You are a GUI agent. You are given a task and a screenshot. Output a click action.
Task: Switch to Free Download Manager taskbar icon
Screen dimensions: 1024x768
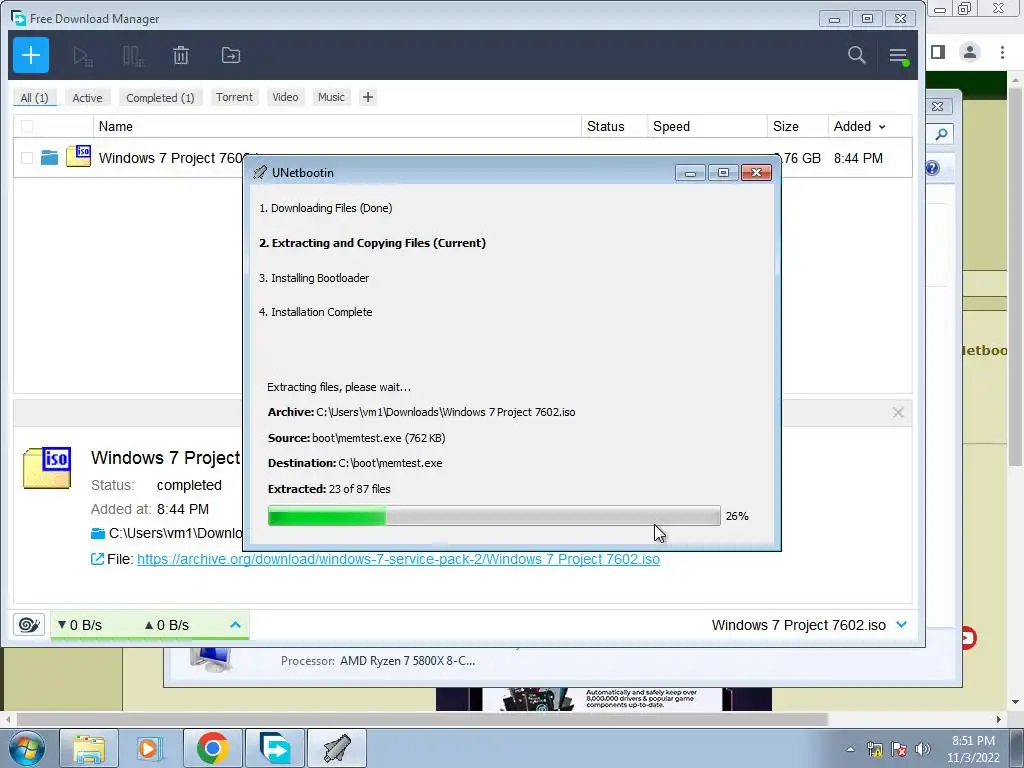275,748
